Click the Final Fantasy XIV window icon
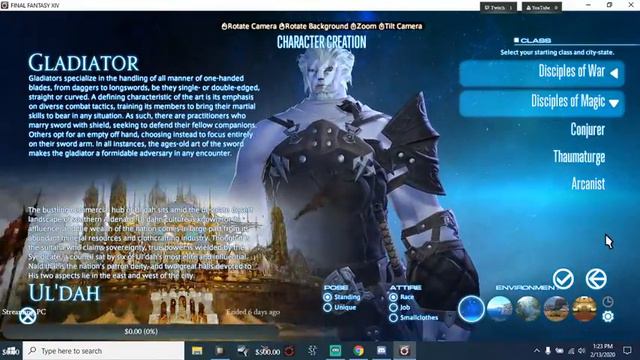 (4, 5)
